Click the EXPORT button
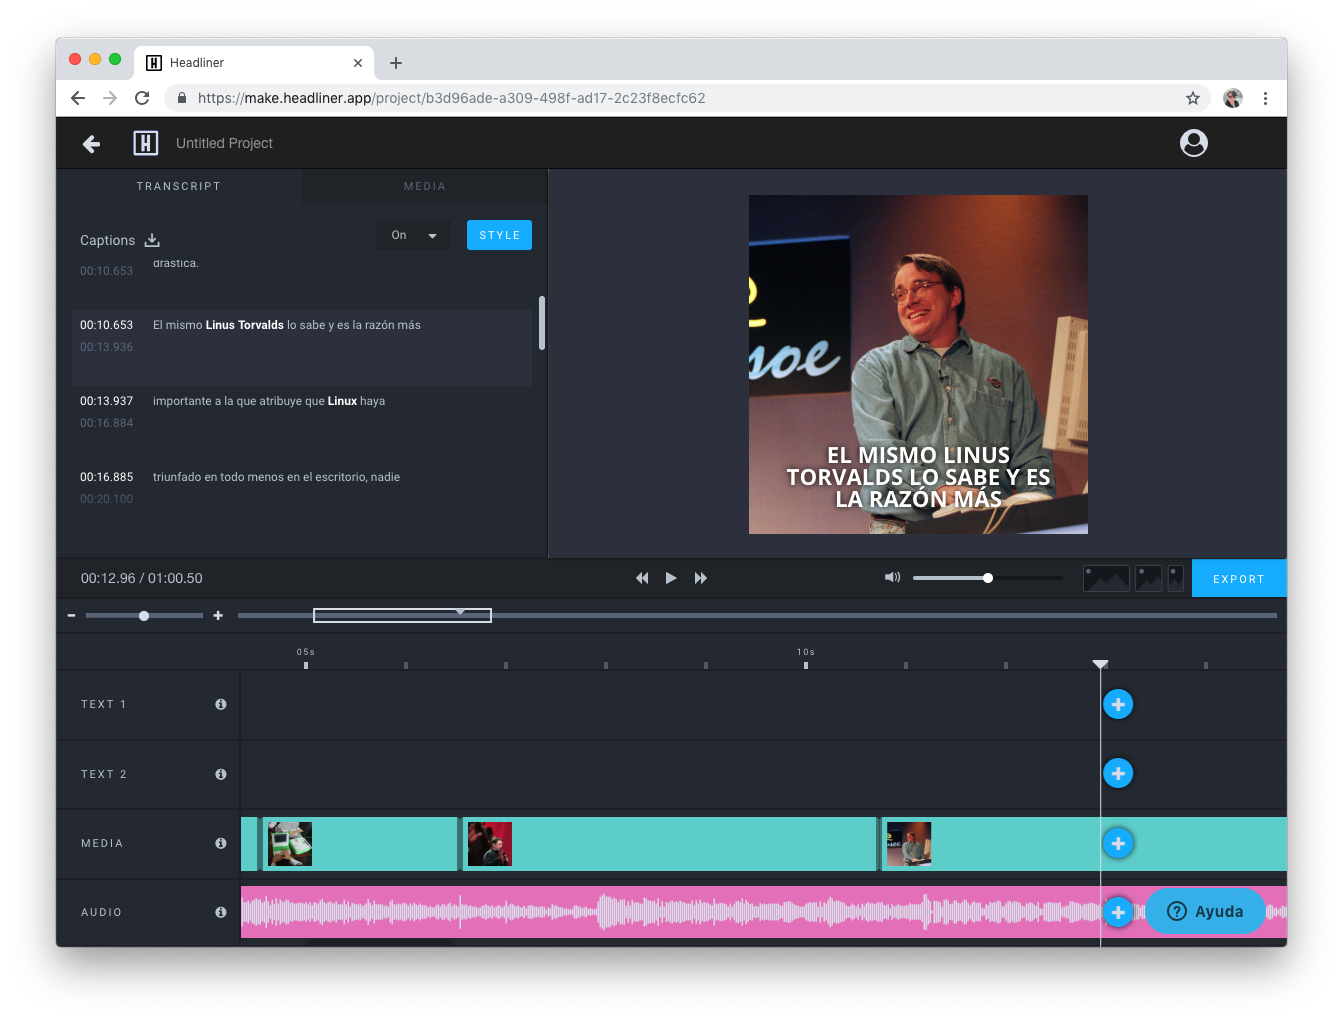This screenshot has height=1021, width=1343. coord(1239,578)
